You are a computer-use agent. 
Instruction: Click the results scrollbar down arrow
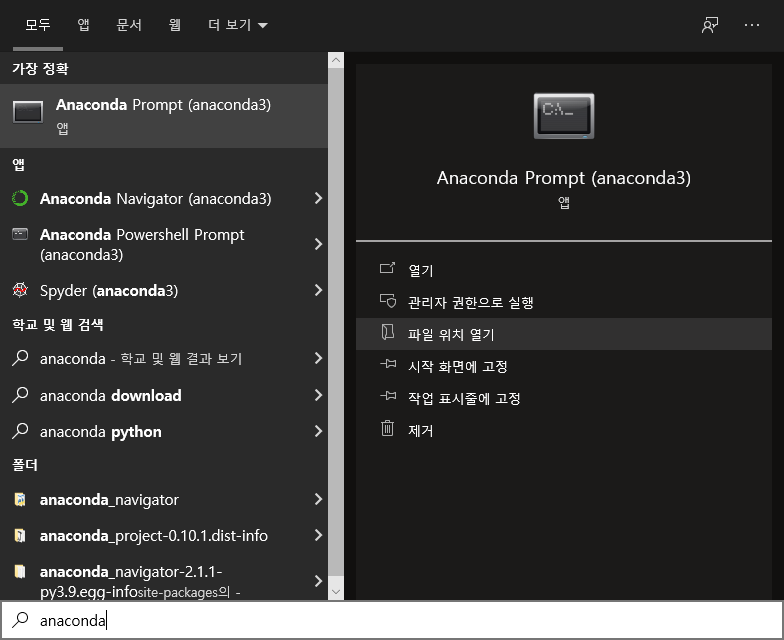(x=336, y=592)
